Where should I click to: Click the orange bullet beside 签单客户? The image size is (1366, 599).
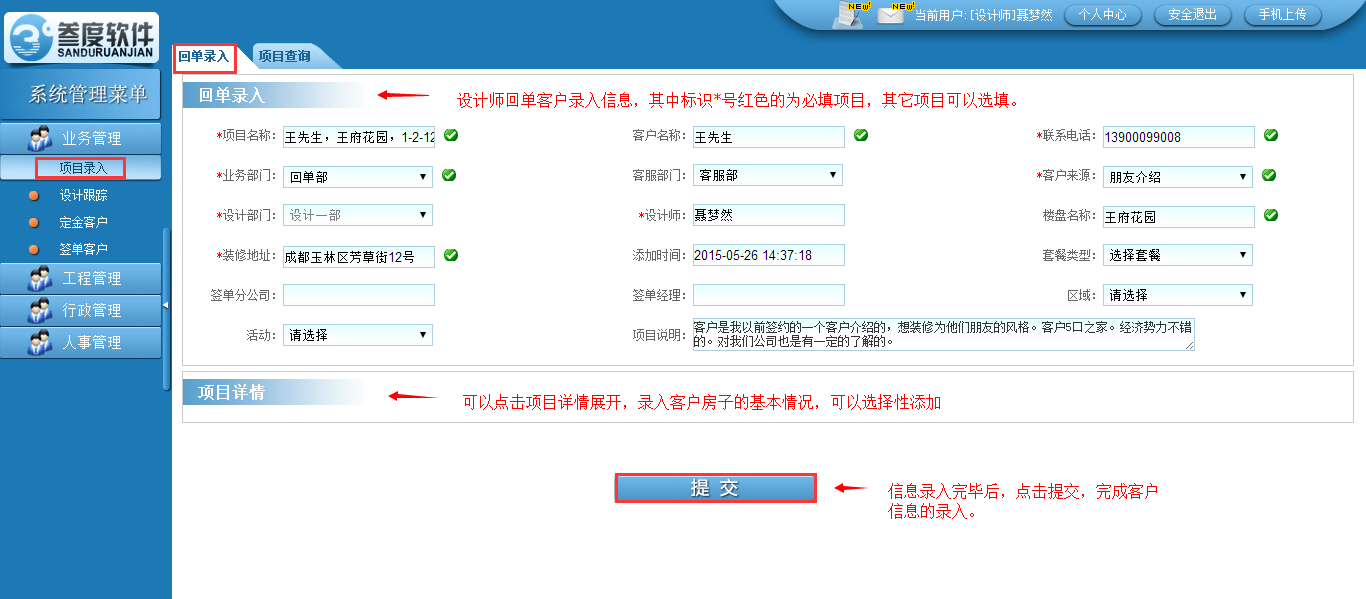34,249
